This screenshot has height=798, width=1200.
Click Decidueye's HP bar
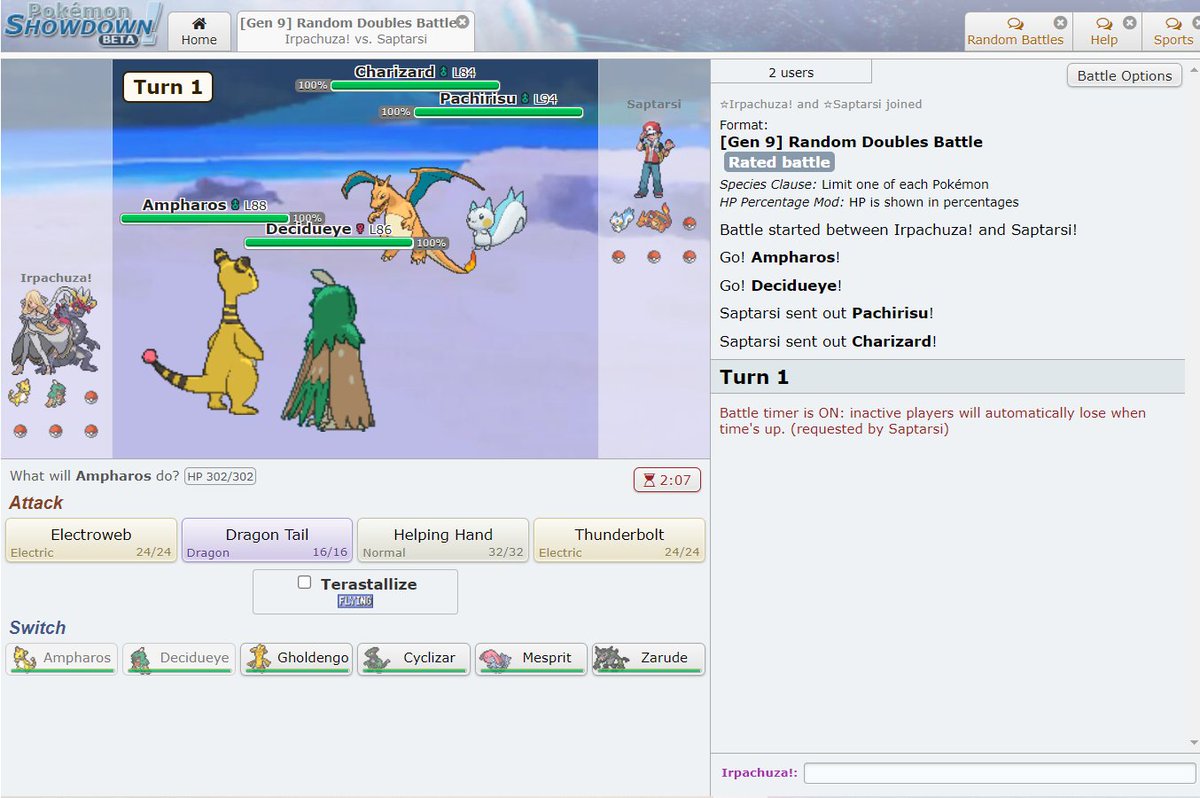coord(329,242)
